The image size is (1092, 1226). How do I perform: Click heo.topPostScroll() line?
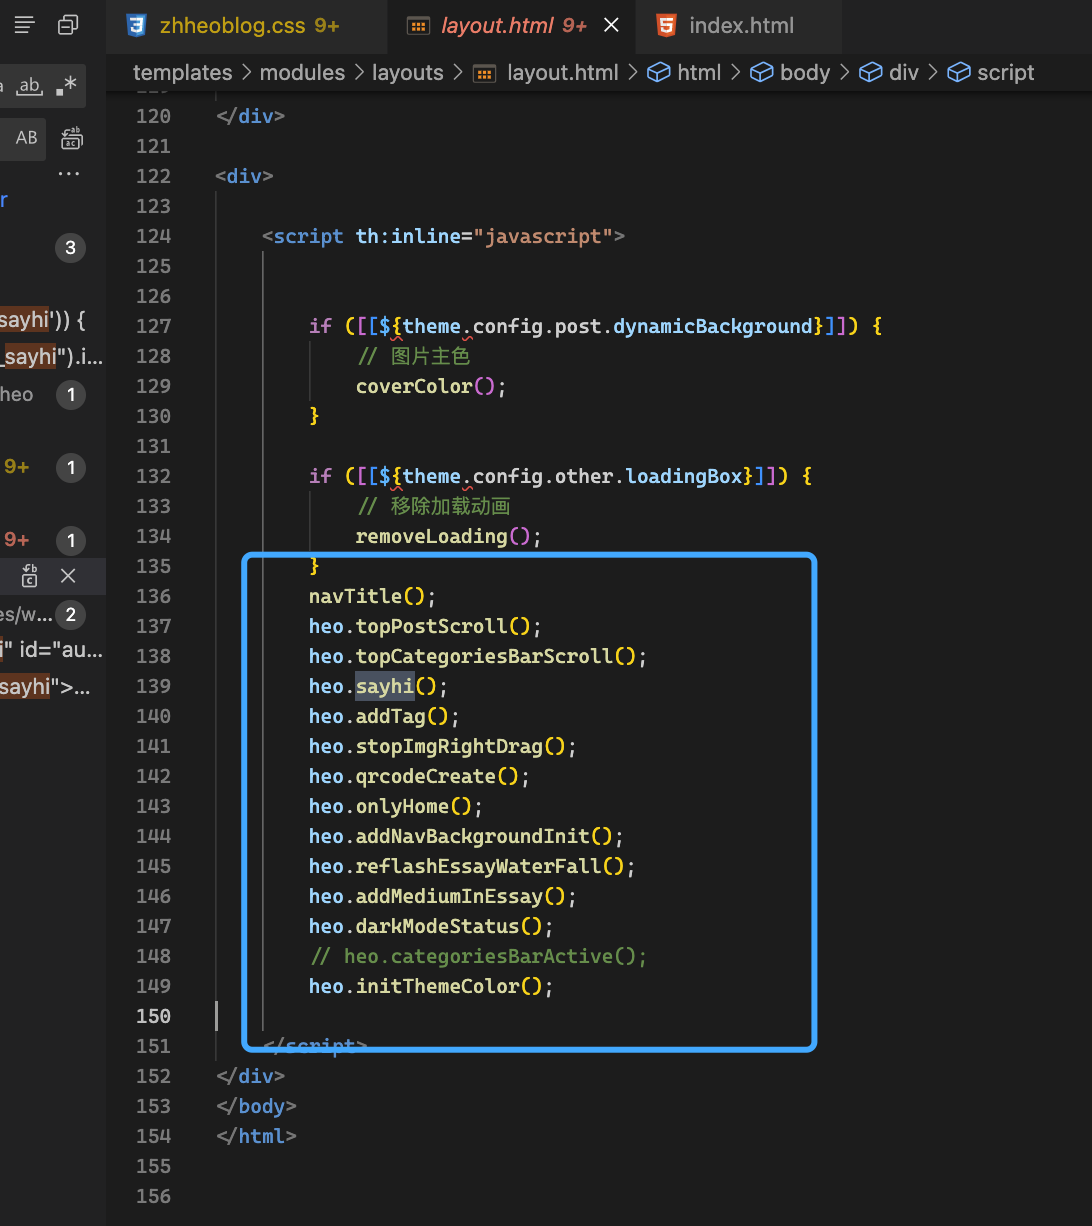(425, 626)
